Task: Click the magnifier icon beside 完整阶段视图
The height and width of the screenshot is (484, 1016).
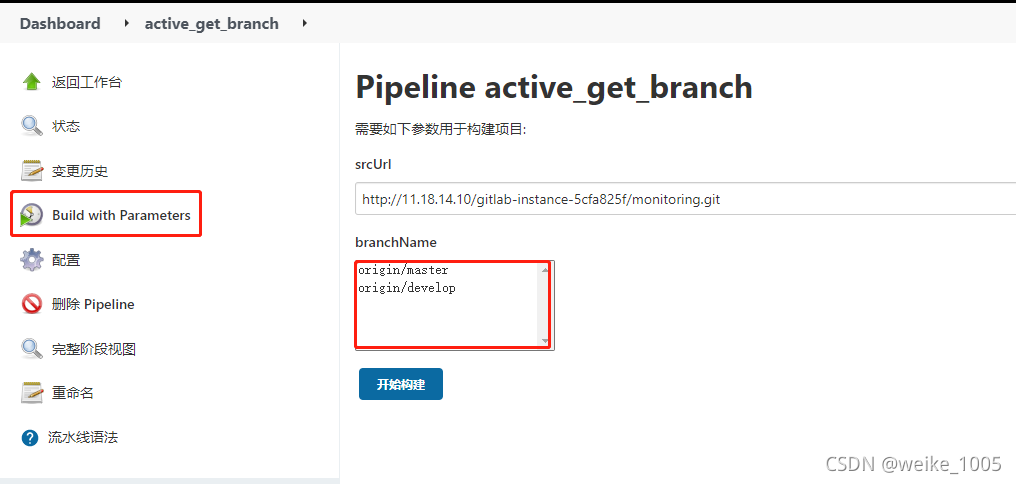Action: pos(32,349)
